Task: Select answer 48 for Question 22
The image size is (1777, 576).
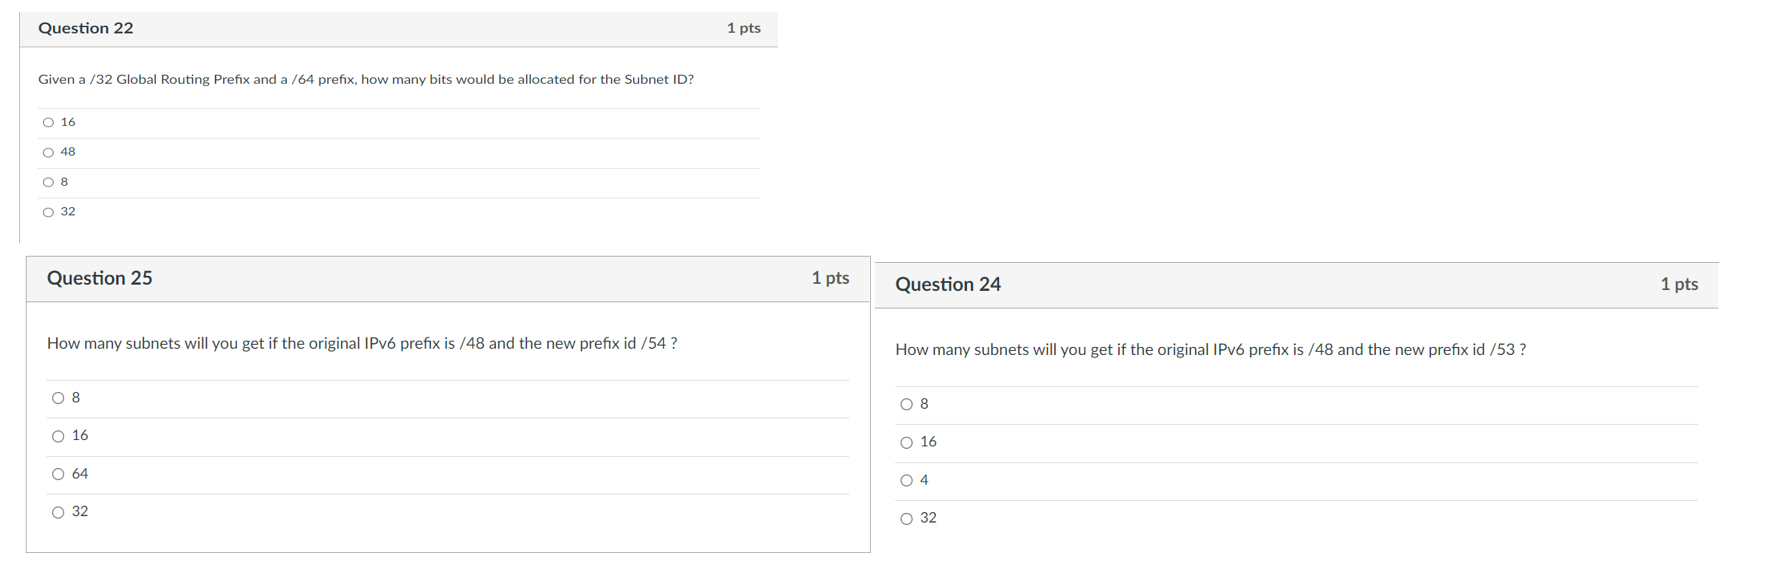Action: (48, 152)
